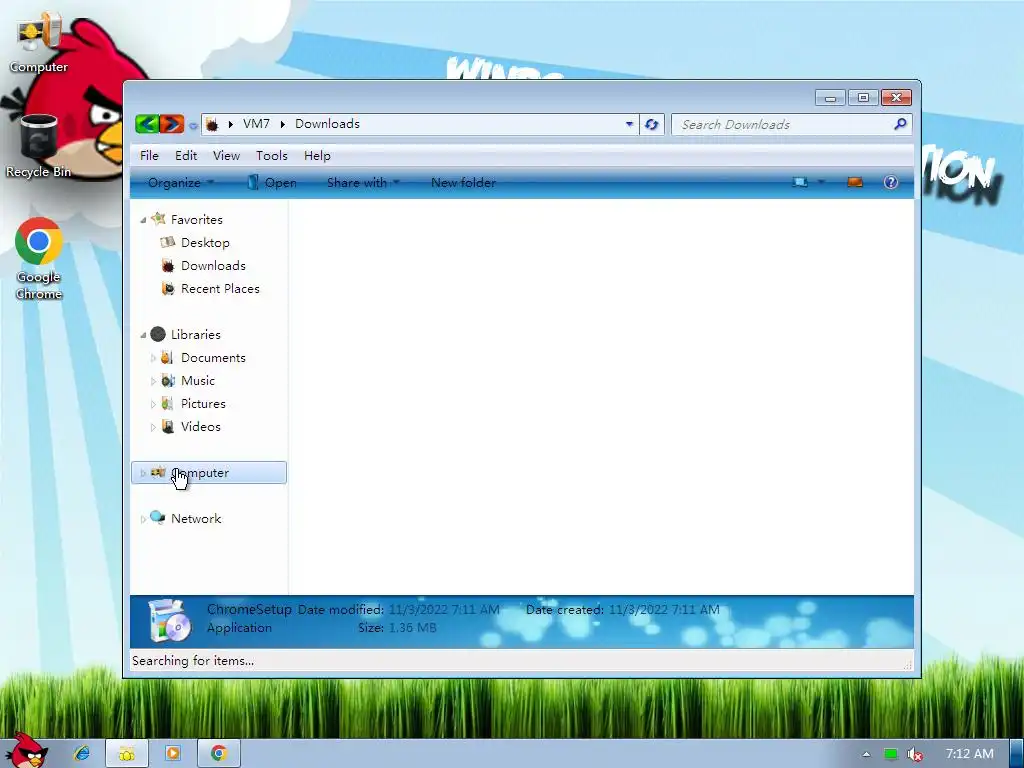Expand the Videos library arrow
This screenshot has height=768, width=1024.
(153, 427)
